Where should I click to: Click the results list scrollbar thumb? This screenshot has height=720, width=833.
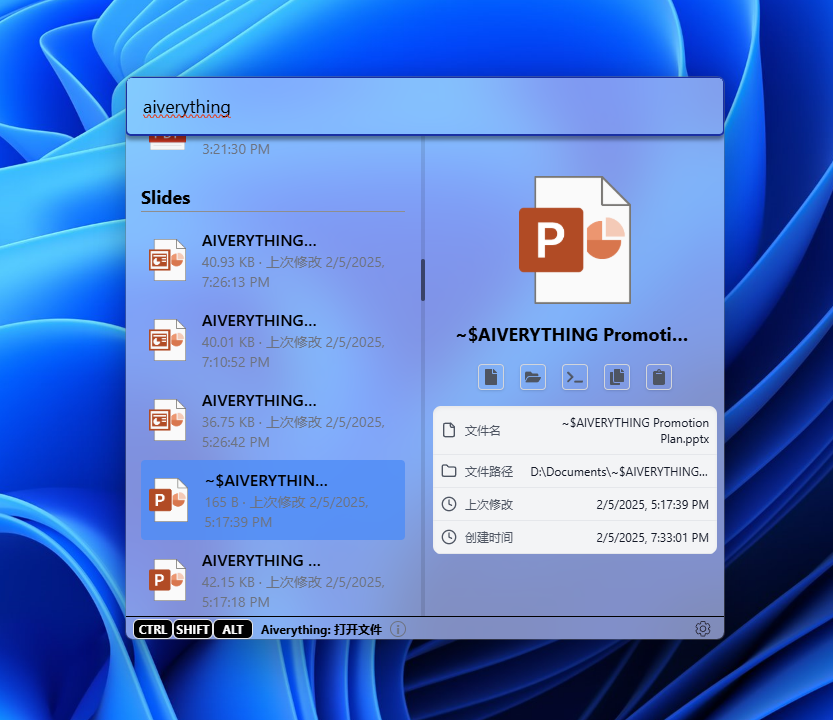423,280
